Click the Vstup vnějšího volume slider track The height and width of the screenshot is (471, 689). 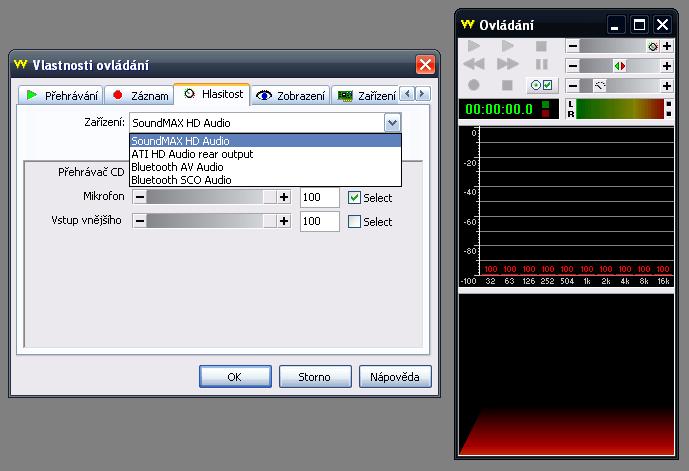pyautogui.click(x=212, y=221)
